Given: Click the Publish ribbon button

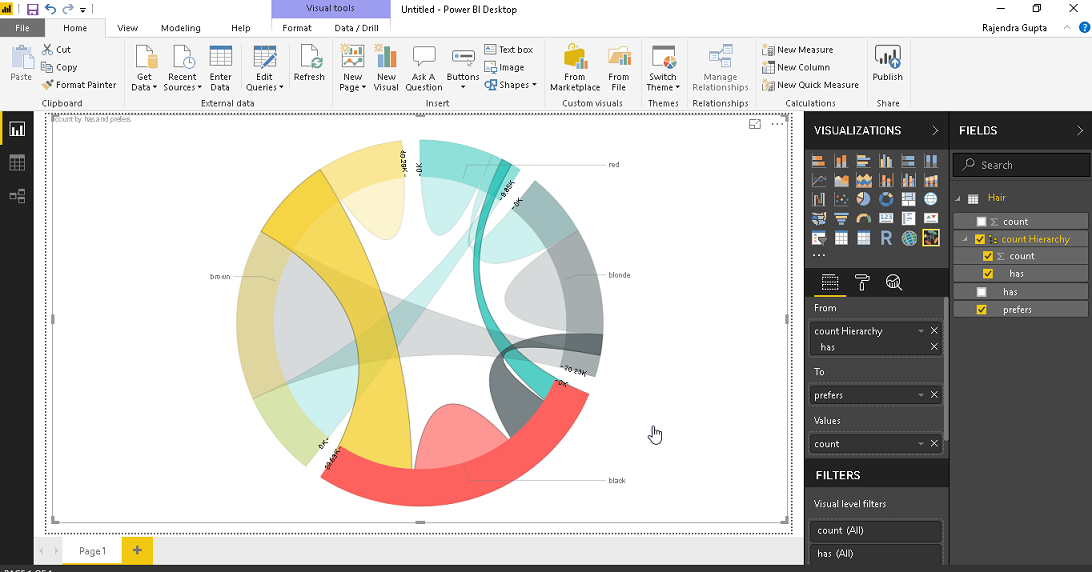Looking at the screenshot, I should 887,63.
